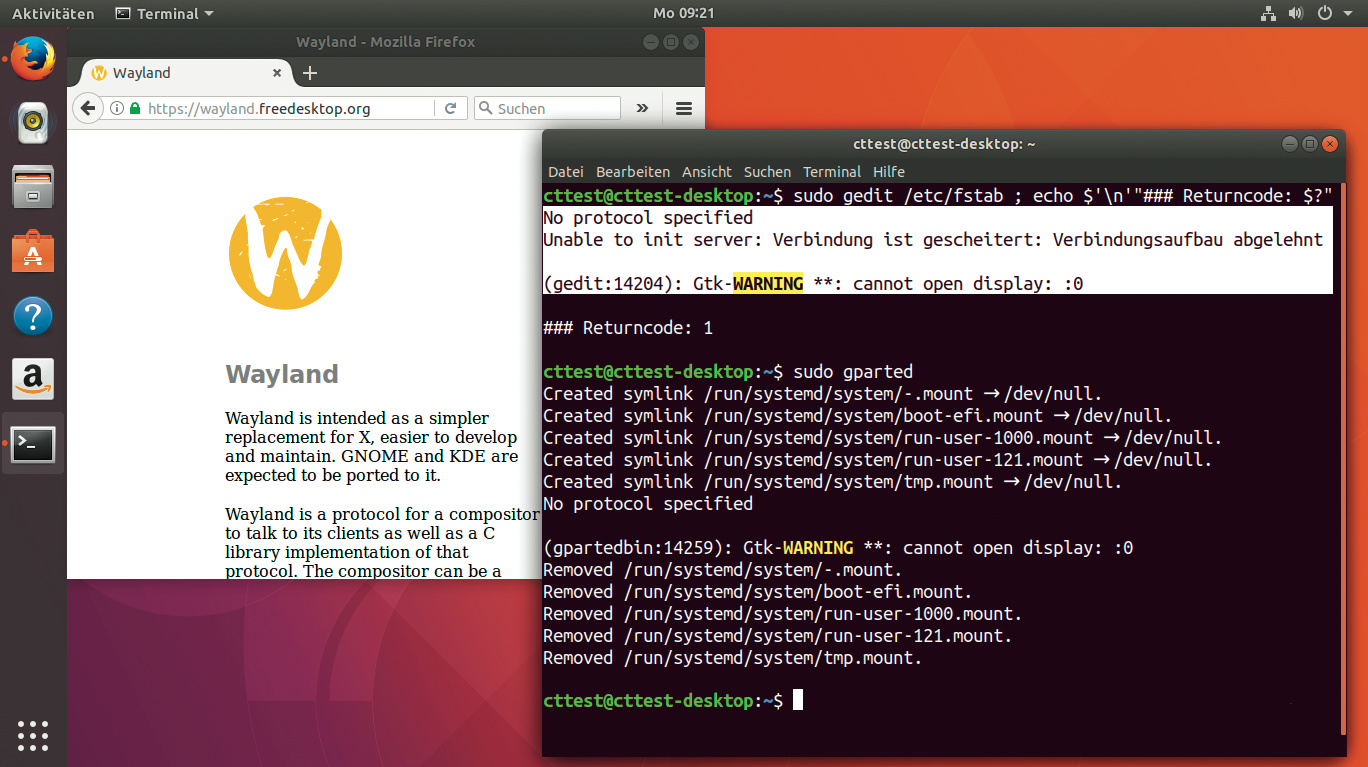The image size is (1368, 767).
Task: Click the Firefox title Wayland - Mozilla Firefox
Action: pyautogui.click(x=386, y=42)
